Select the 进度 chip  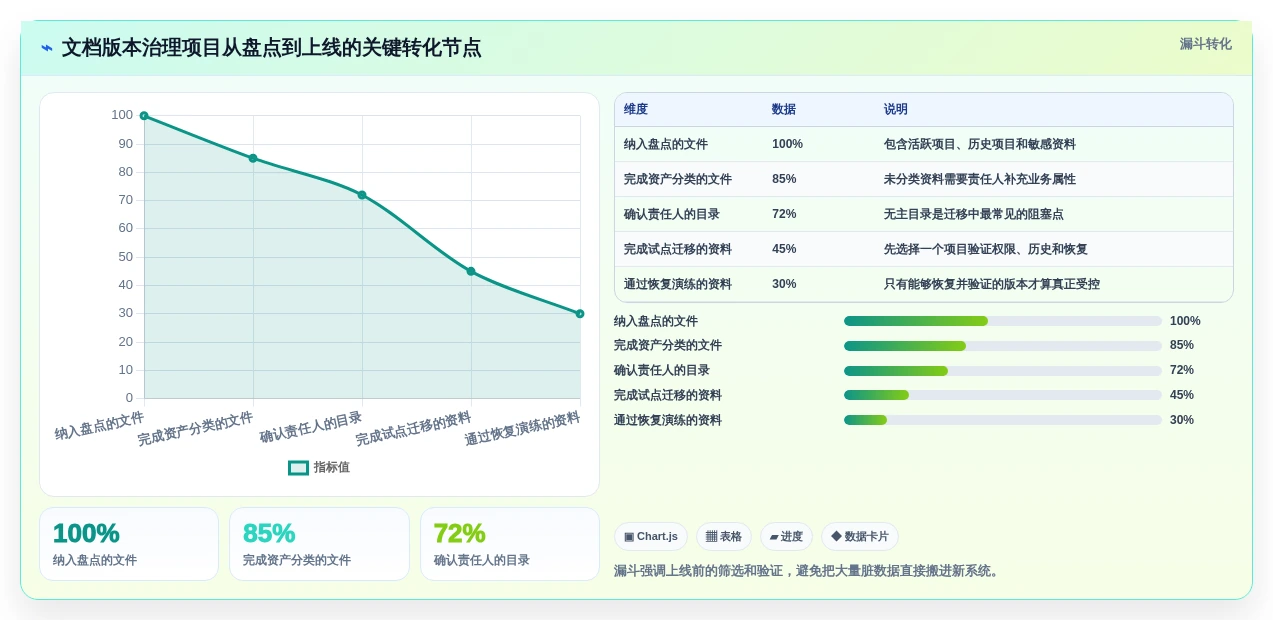pos(786,537)
